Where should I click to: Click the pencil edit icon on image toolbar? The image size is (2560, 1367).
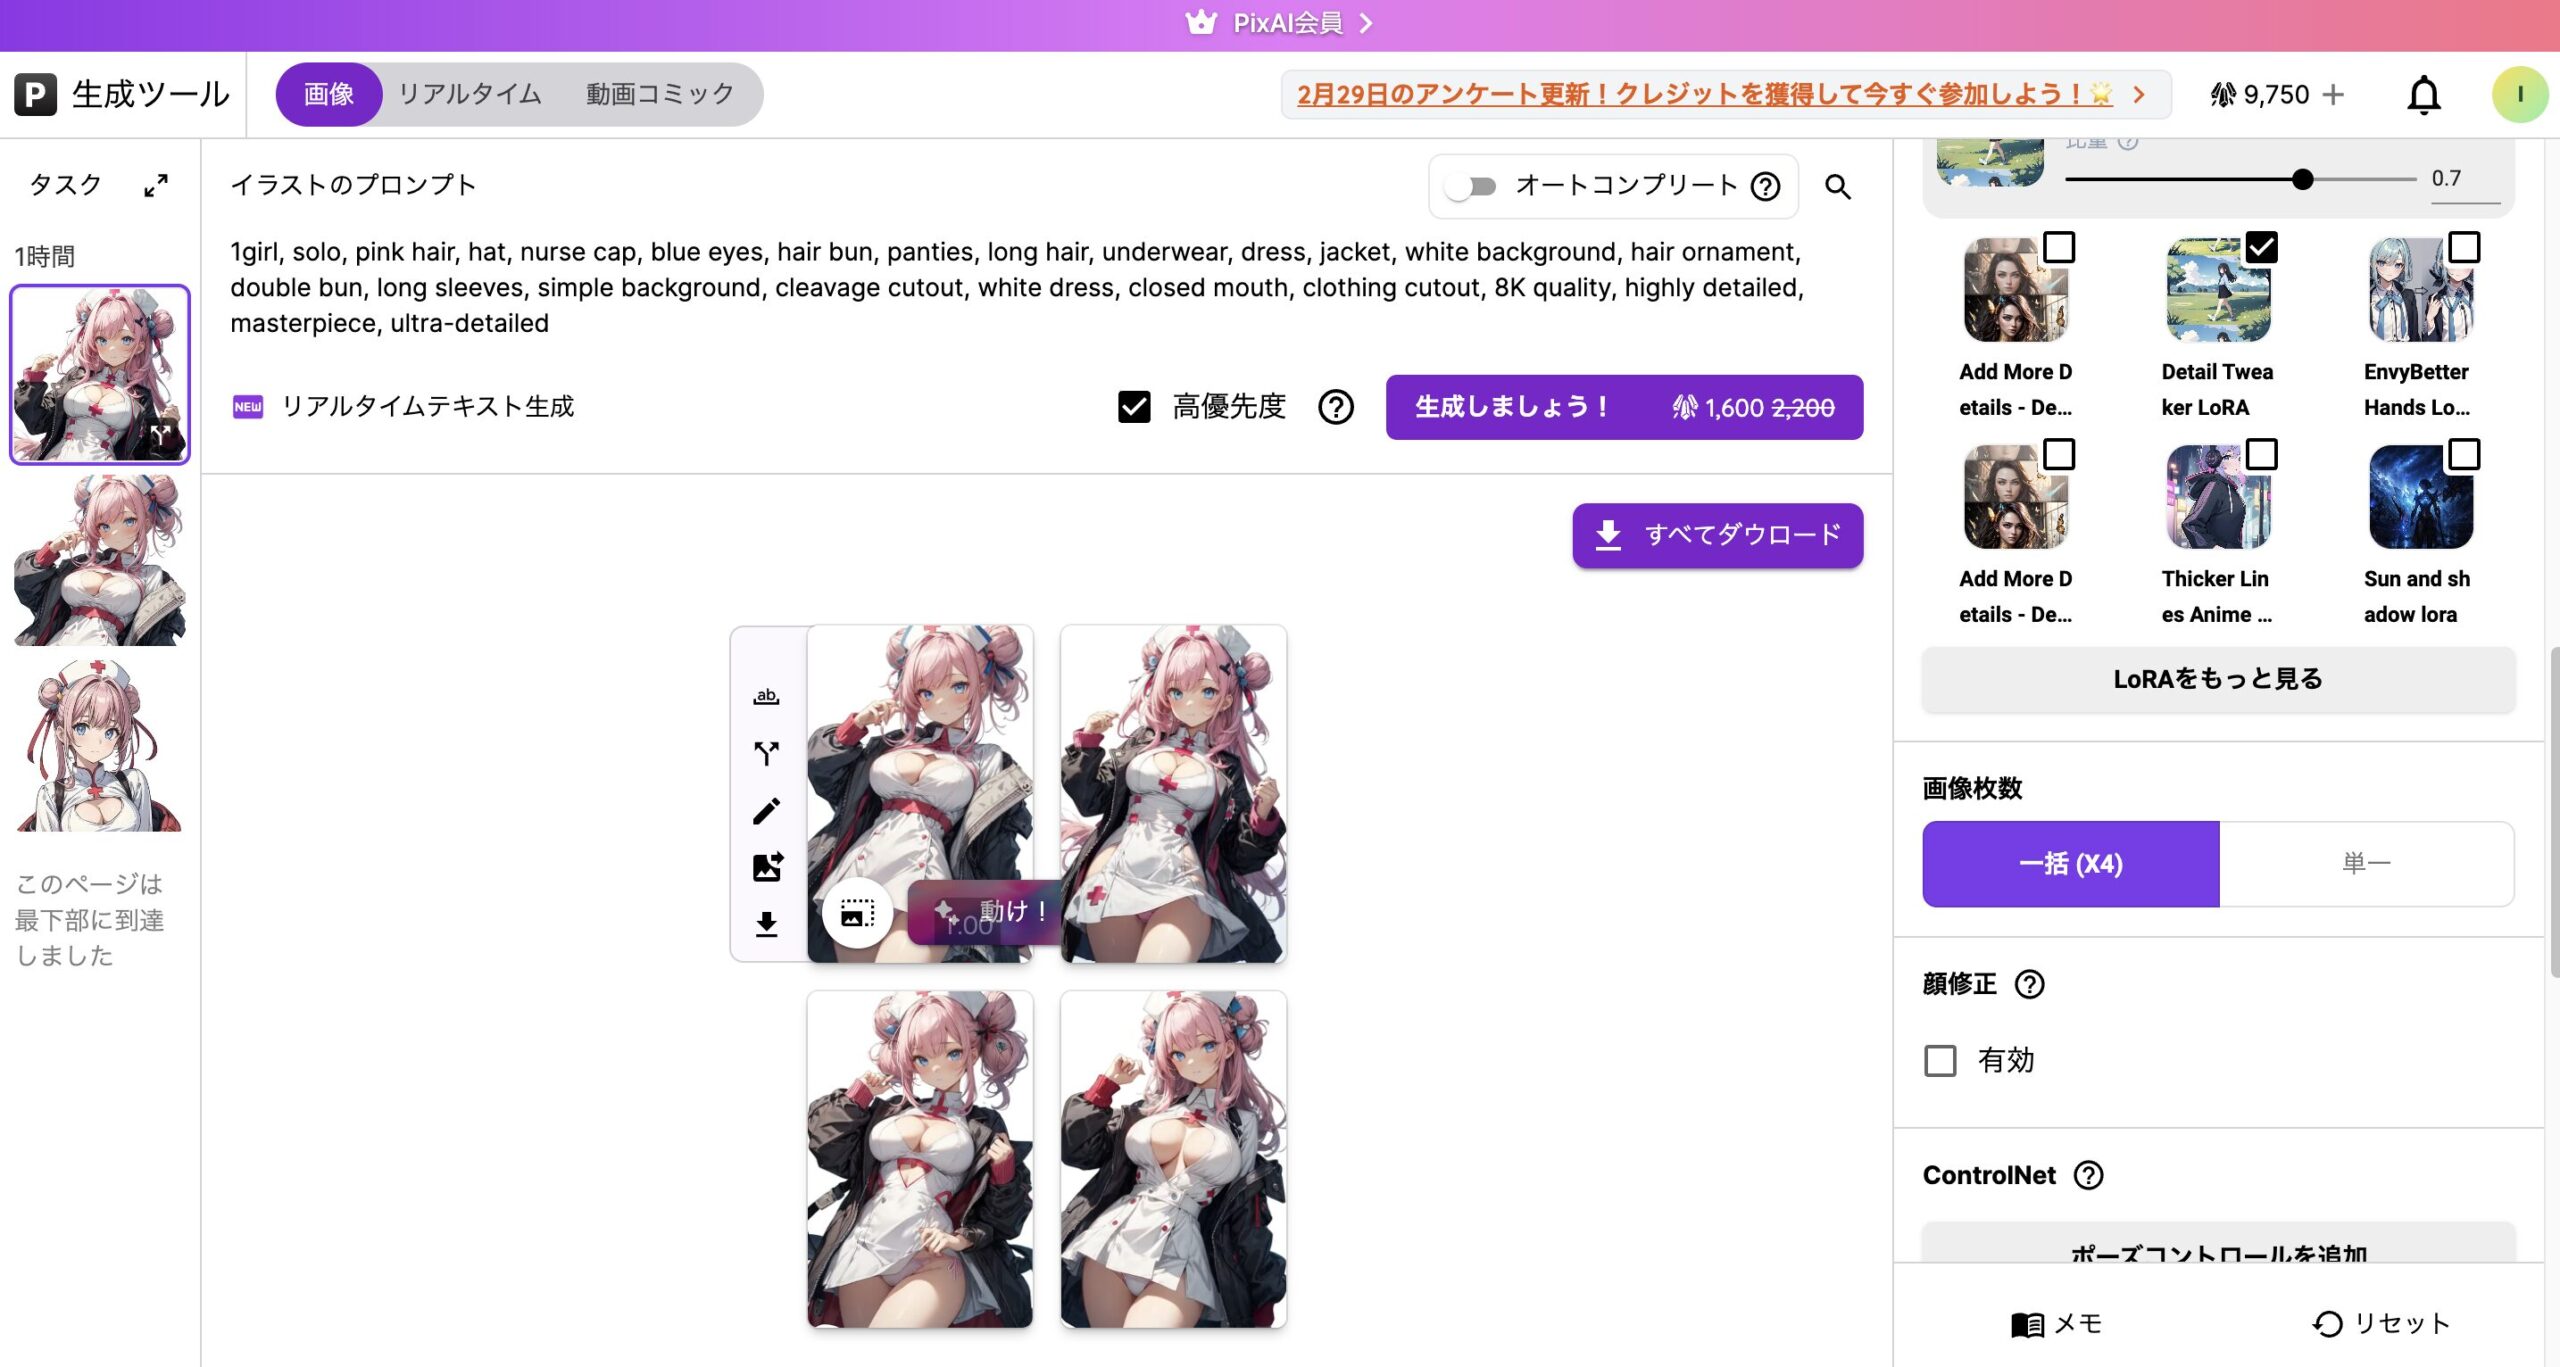(x=766, y=811)
